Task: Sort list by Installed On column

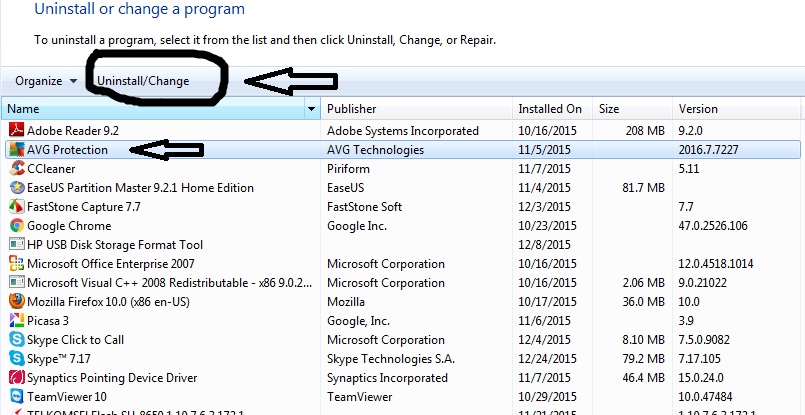Action: (x=550, y=109)
